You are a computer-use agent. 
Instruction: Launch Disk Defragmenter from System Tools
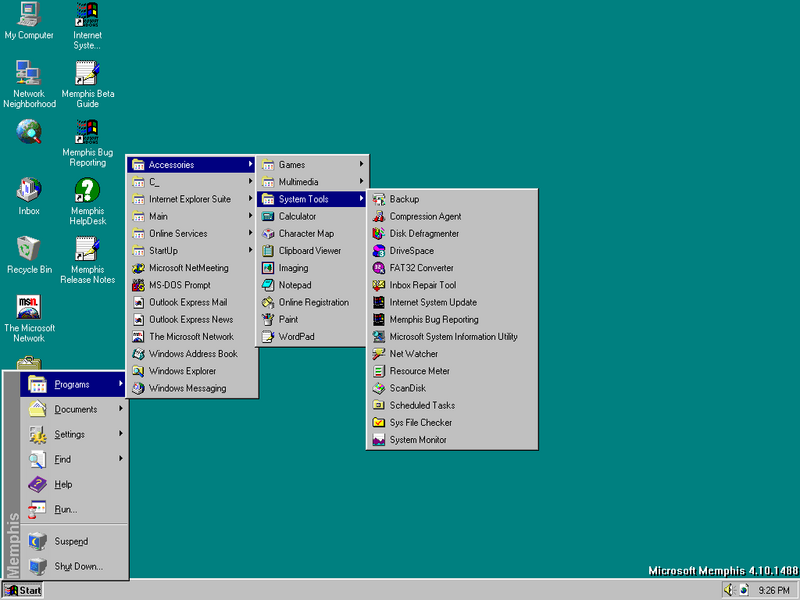[x=424, y=233]
